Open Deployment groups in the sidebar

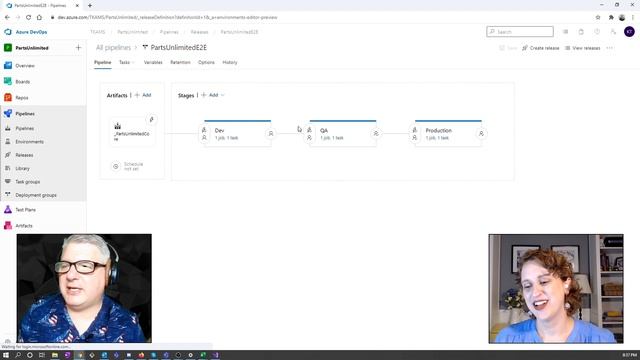pos(36,196)
